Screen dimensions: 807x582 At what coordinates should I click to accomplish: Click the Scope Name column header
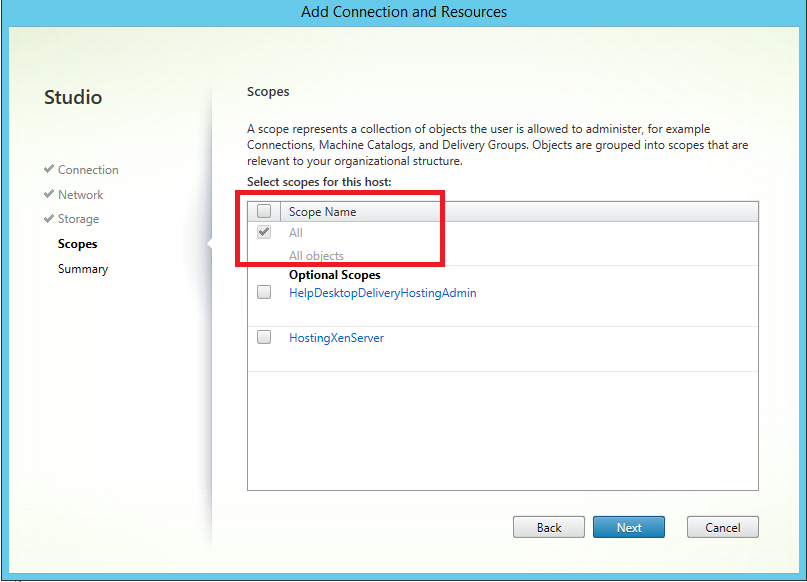coord(322,212)
